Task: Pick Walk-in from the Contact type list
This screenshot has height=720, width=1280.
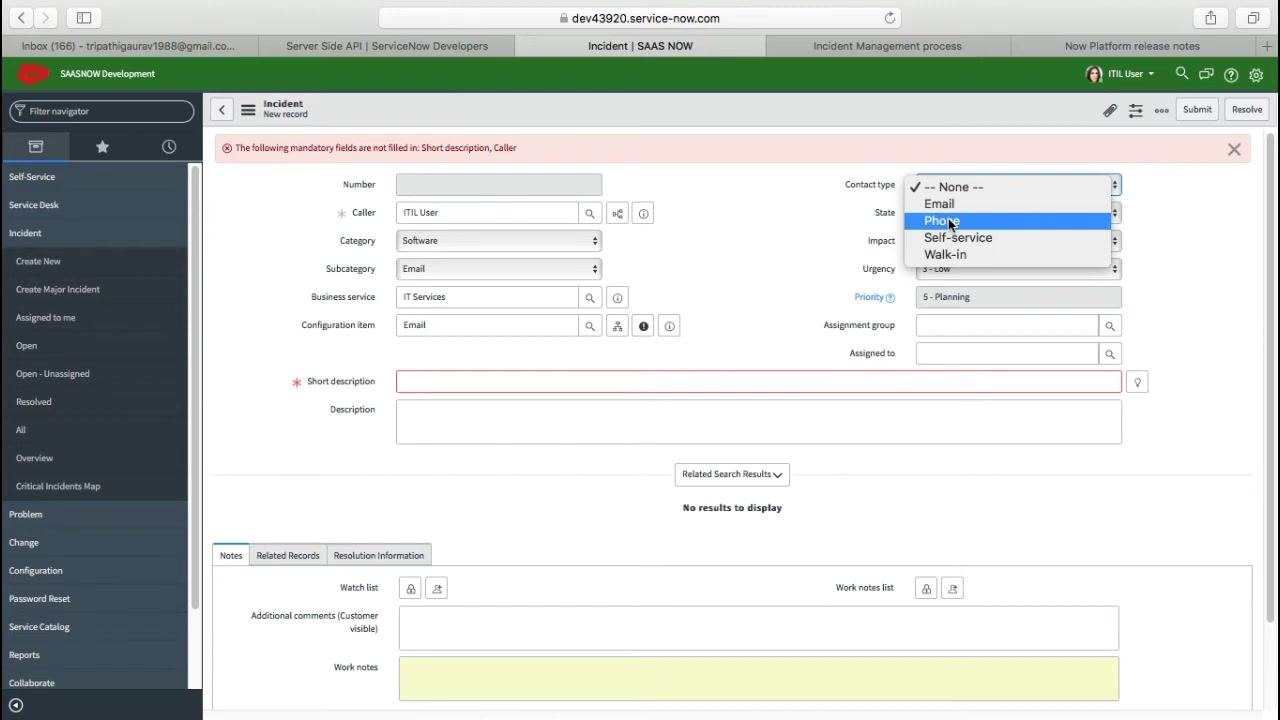Action: (x=1008, y=255)
